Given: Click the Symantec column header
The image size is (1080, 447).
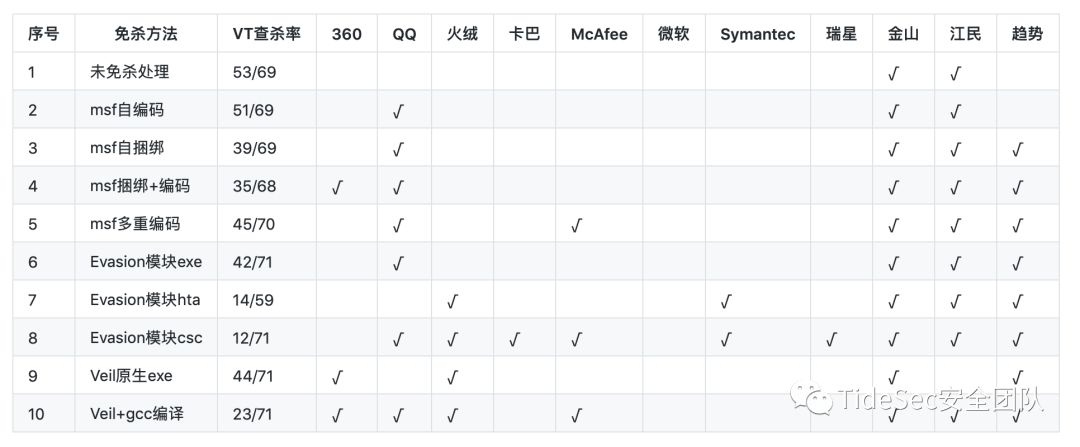Looking at the screenshot, I should [x=757, y=34].
